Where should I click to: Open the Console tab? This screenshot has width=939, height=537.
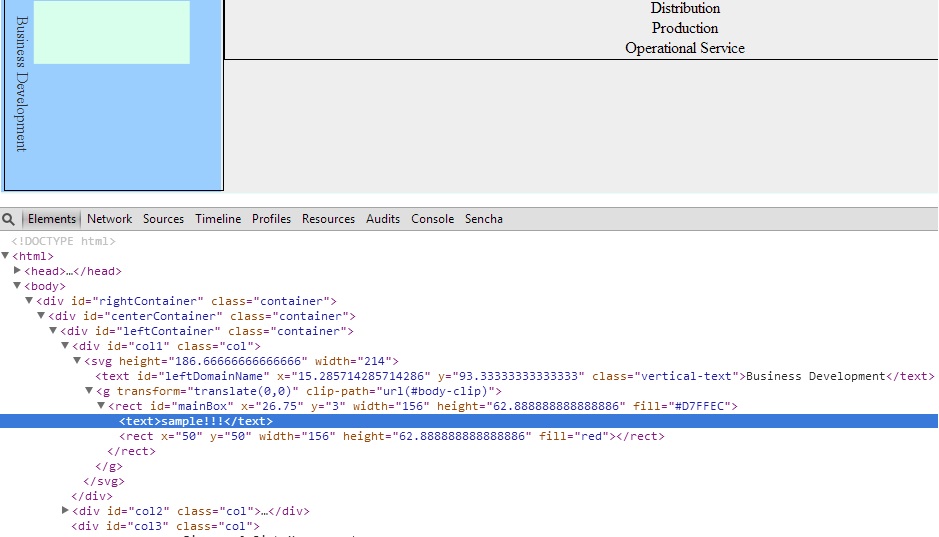432,219
